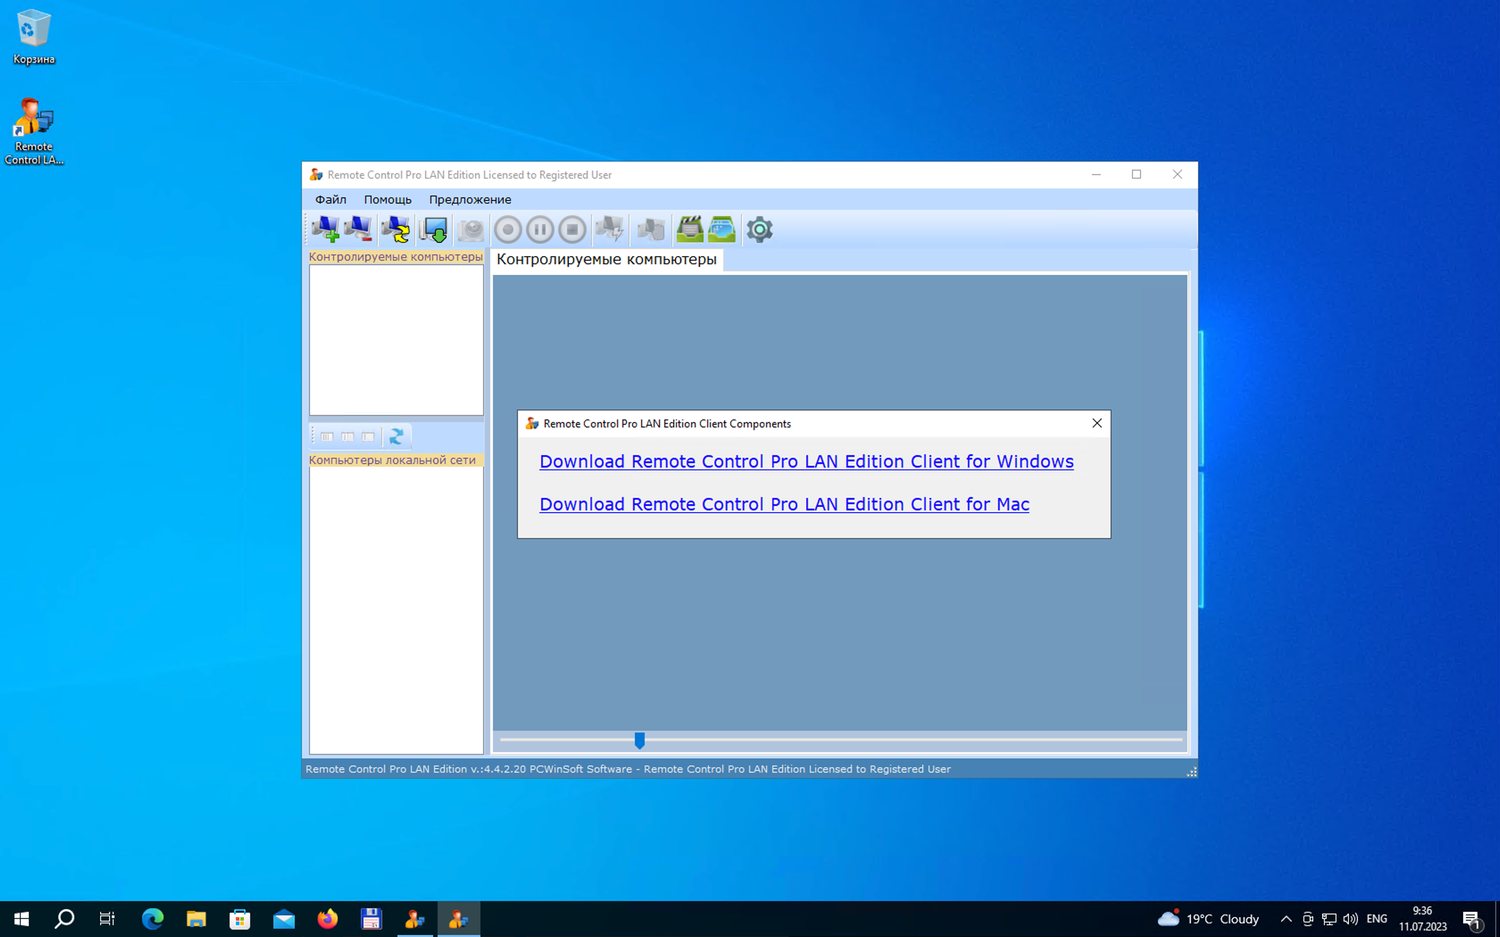Click the middle of three grey grid icons

pos(348,437)
